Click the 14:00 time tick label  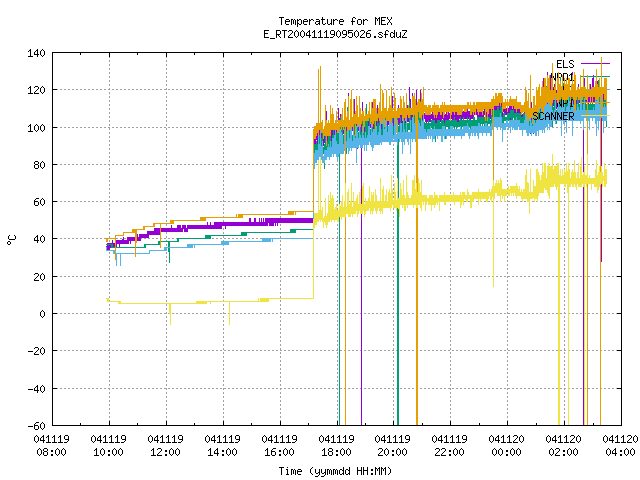click(x=222, y=452)
